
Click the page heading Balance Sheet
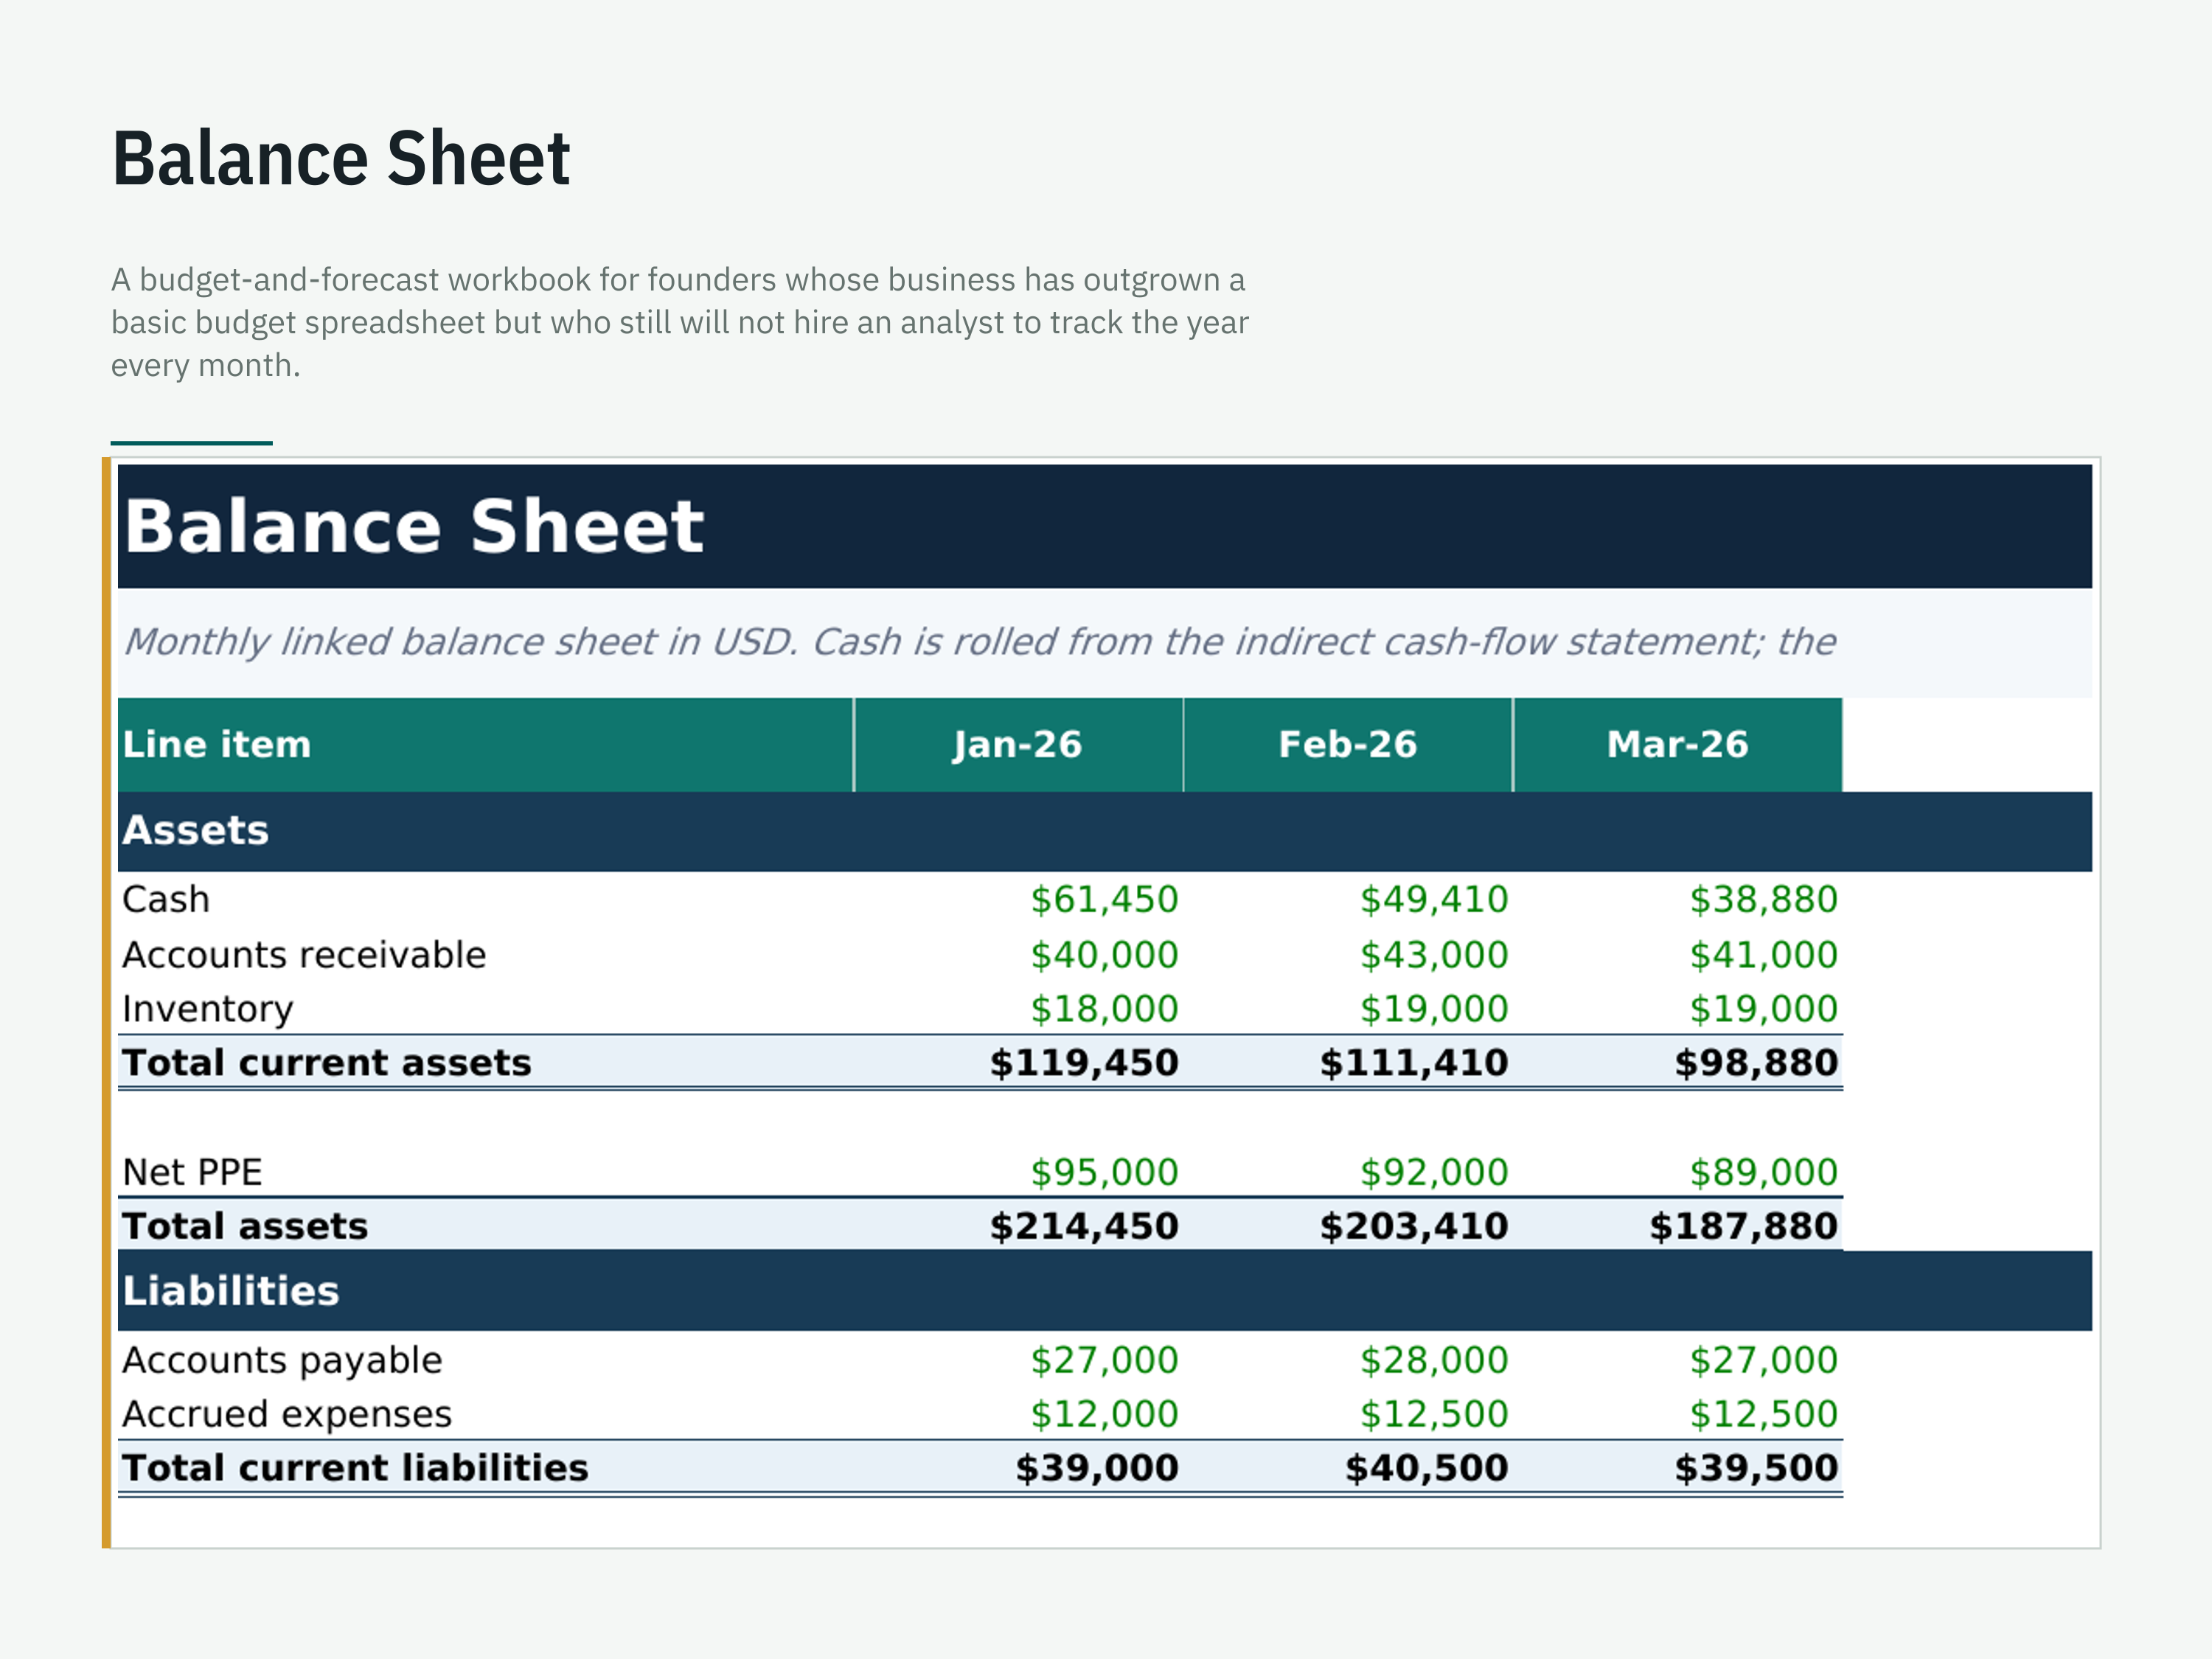pyautogui.click(x=341, y=158)
